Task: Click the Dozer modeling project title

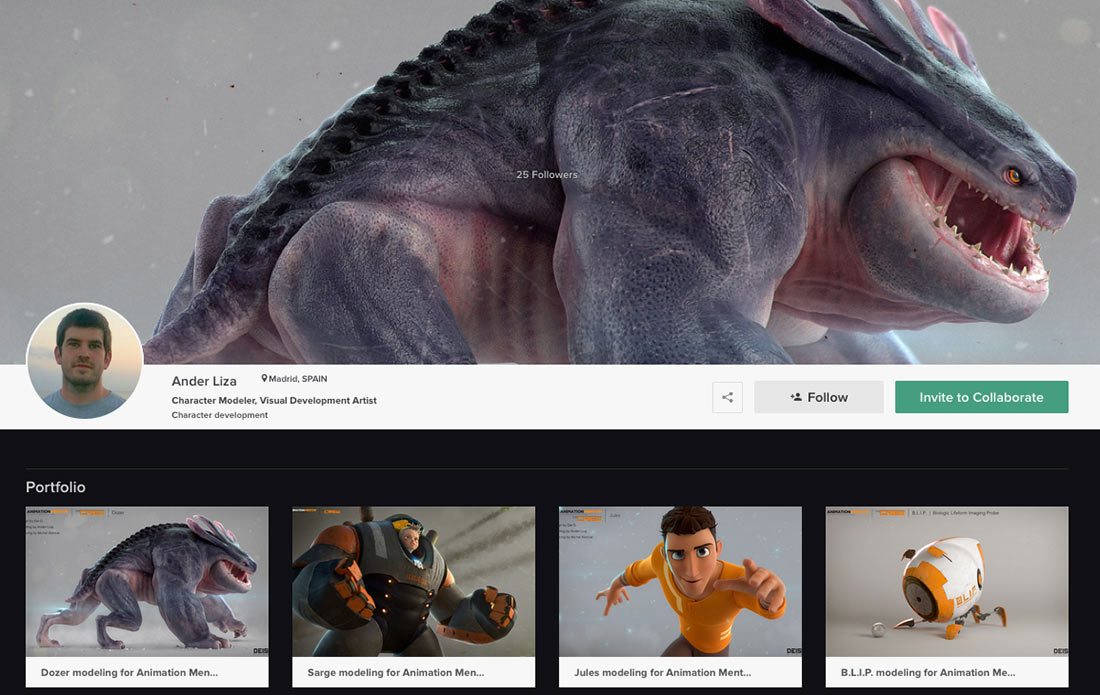Action: click(129, 673)
